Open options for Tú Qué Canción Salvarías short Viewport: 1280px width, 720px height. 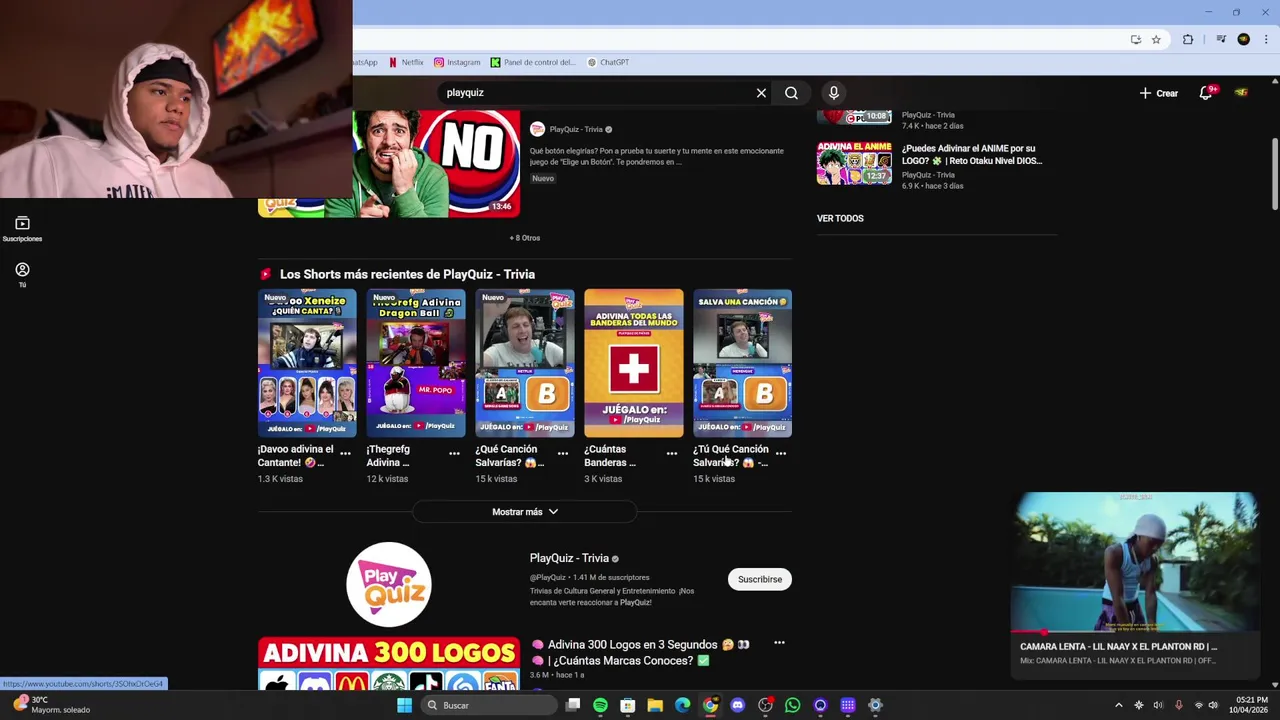[781, 453]
